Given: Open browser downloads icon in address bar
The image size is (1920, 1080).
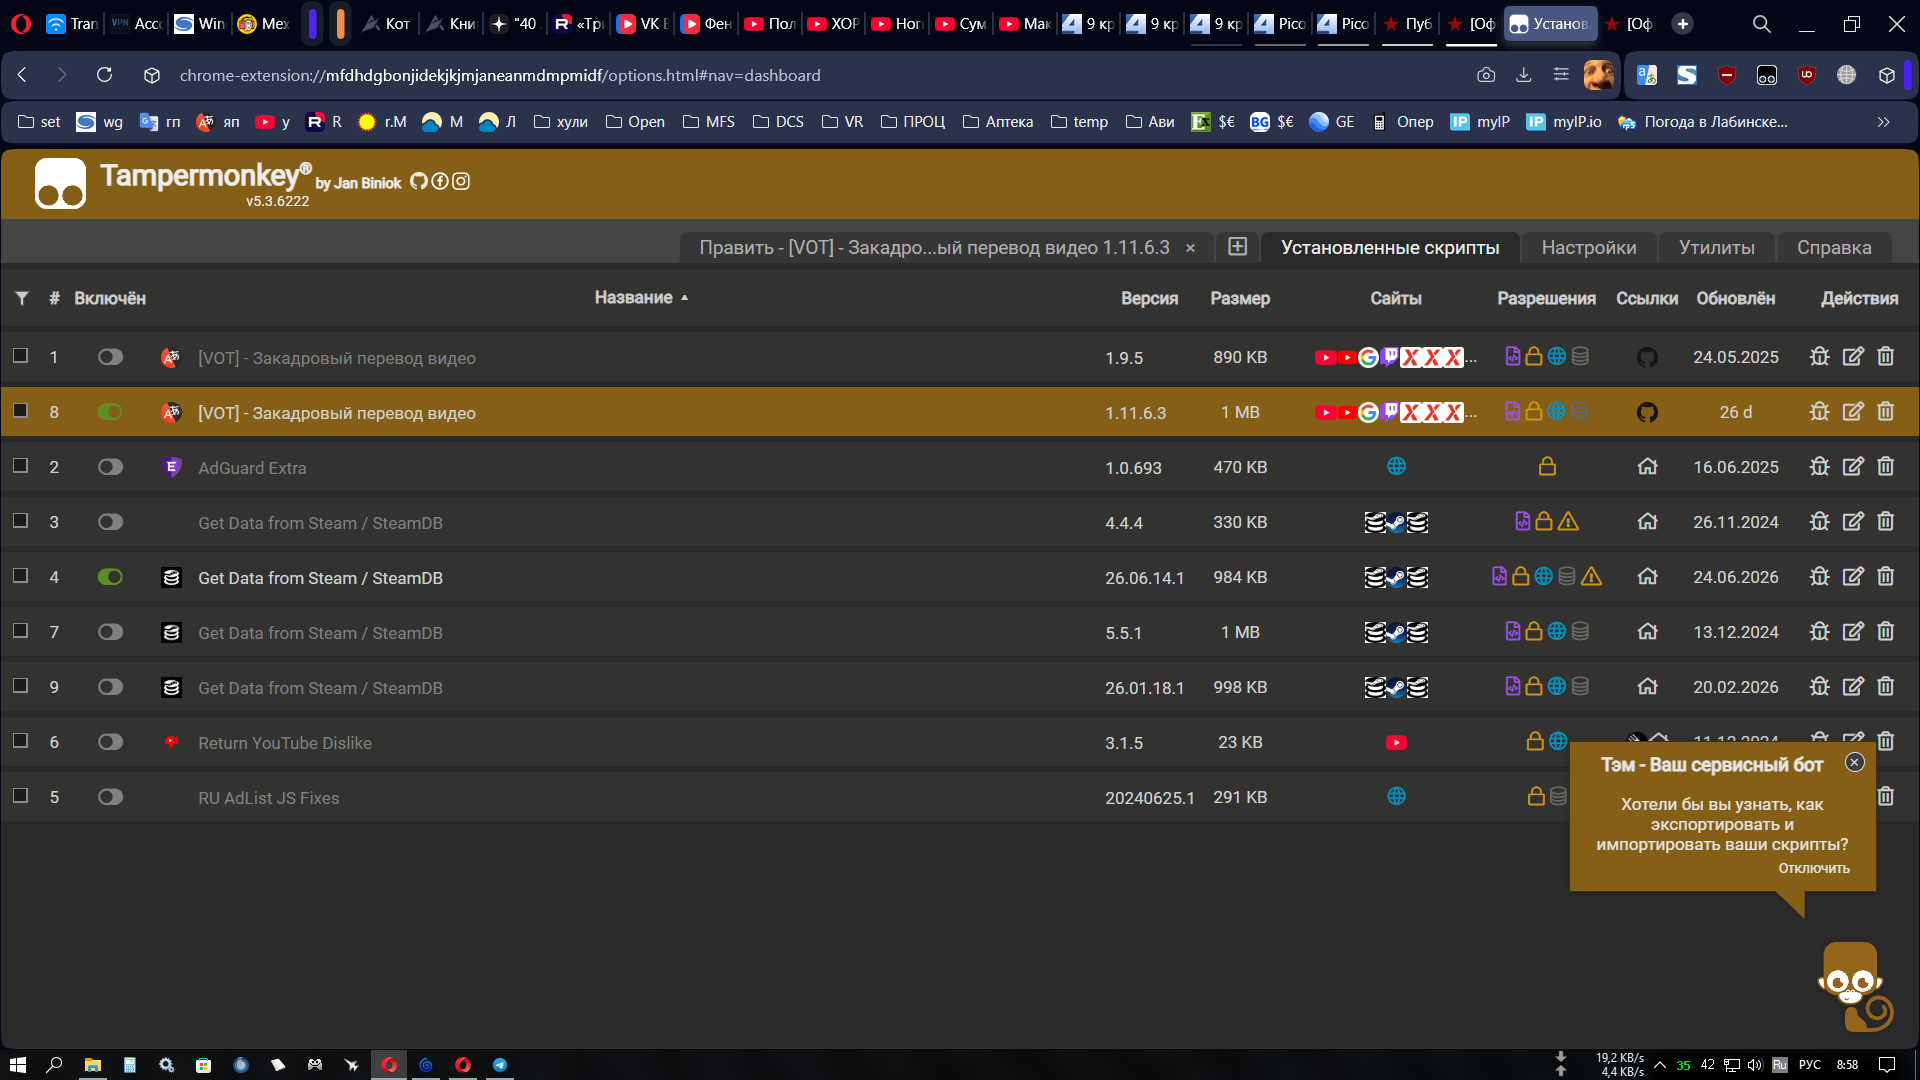Looking at the screenshot, I should 1524,75.
